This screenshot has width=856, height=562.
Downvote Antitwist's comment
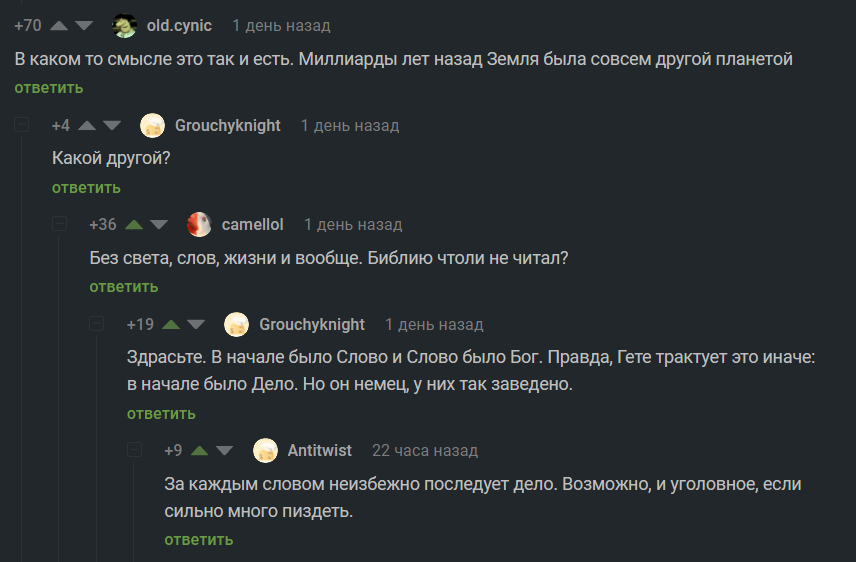point(224,451)
